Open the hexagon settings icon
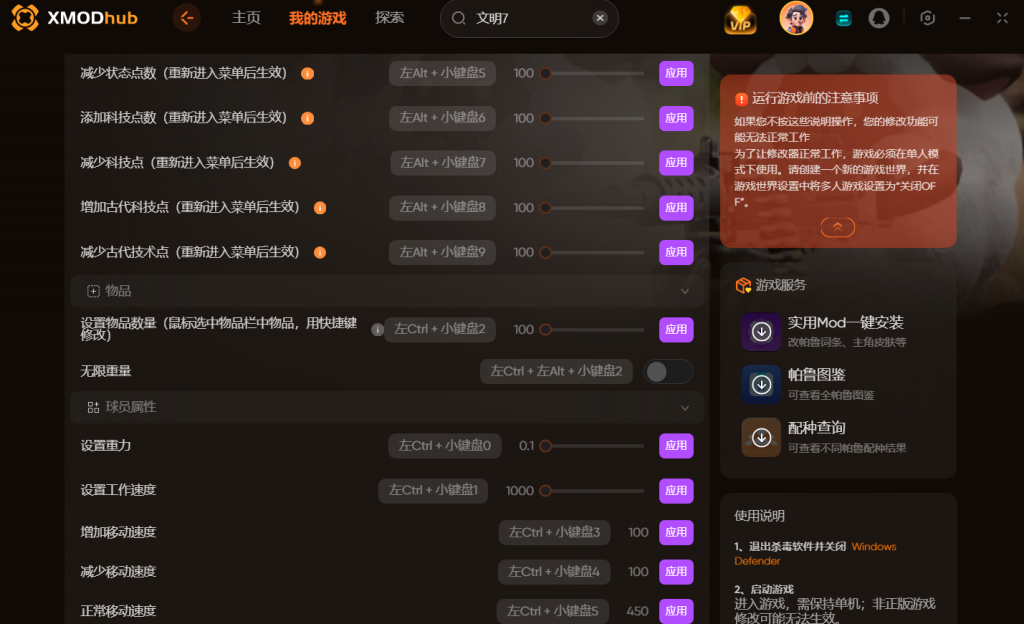Image resolution: width=1024 pixels, height=624 pixels. (x=927, y=18)
